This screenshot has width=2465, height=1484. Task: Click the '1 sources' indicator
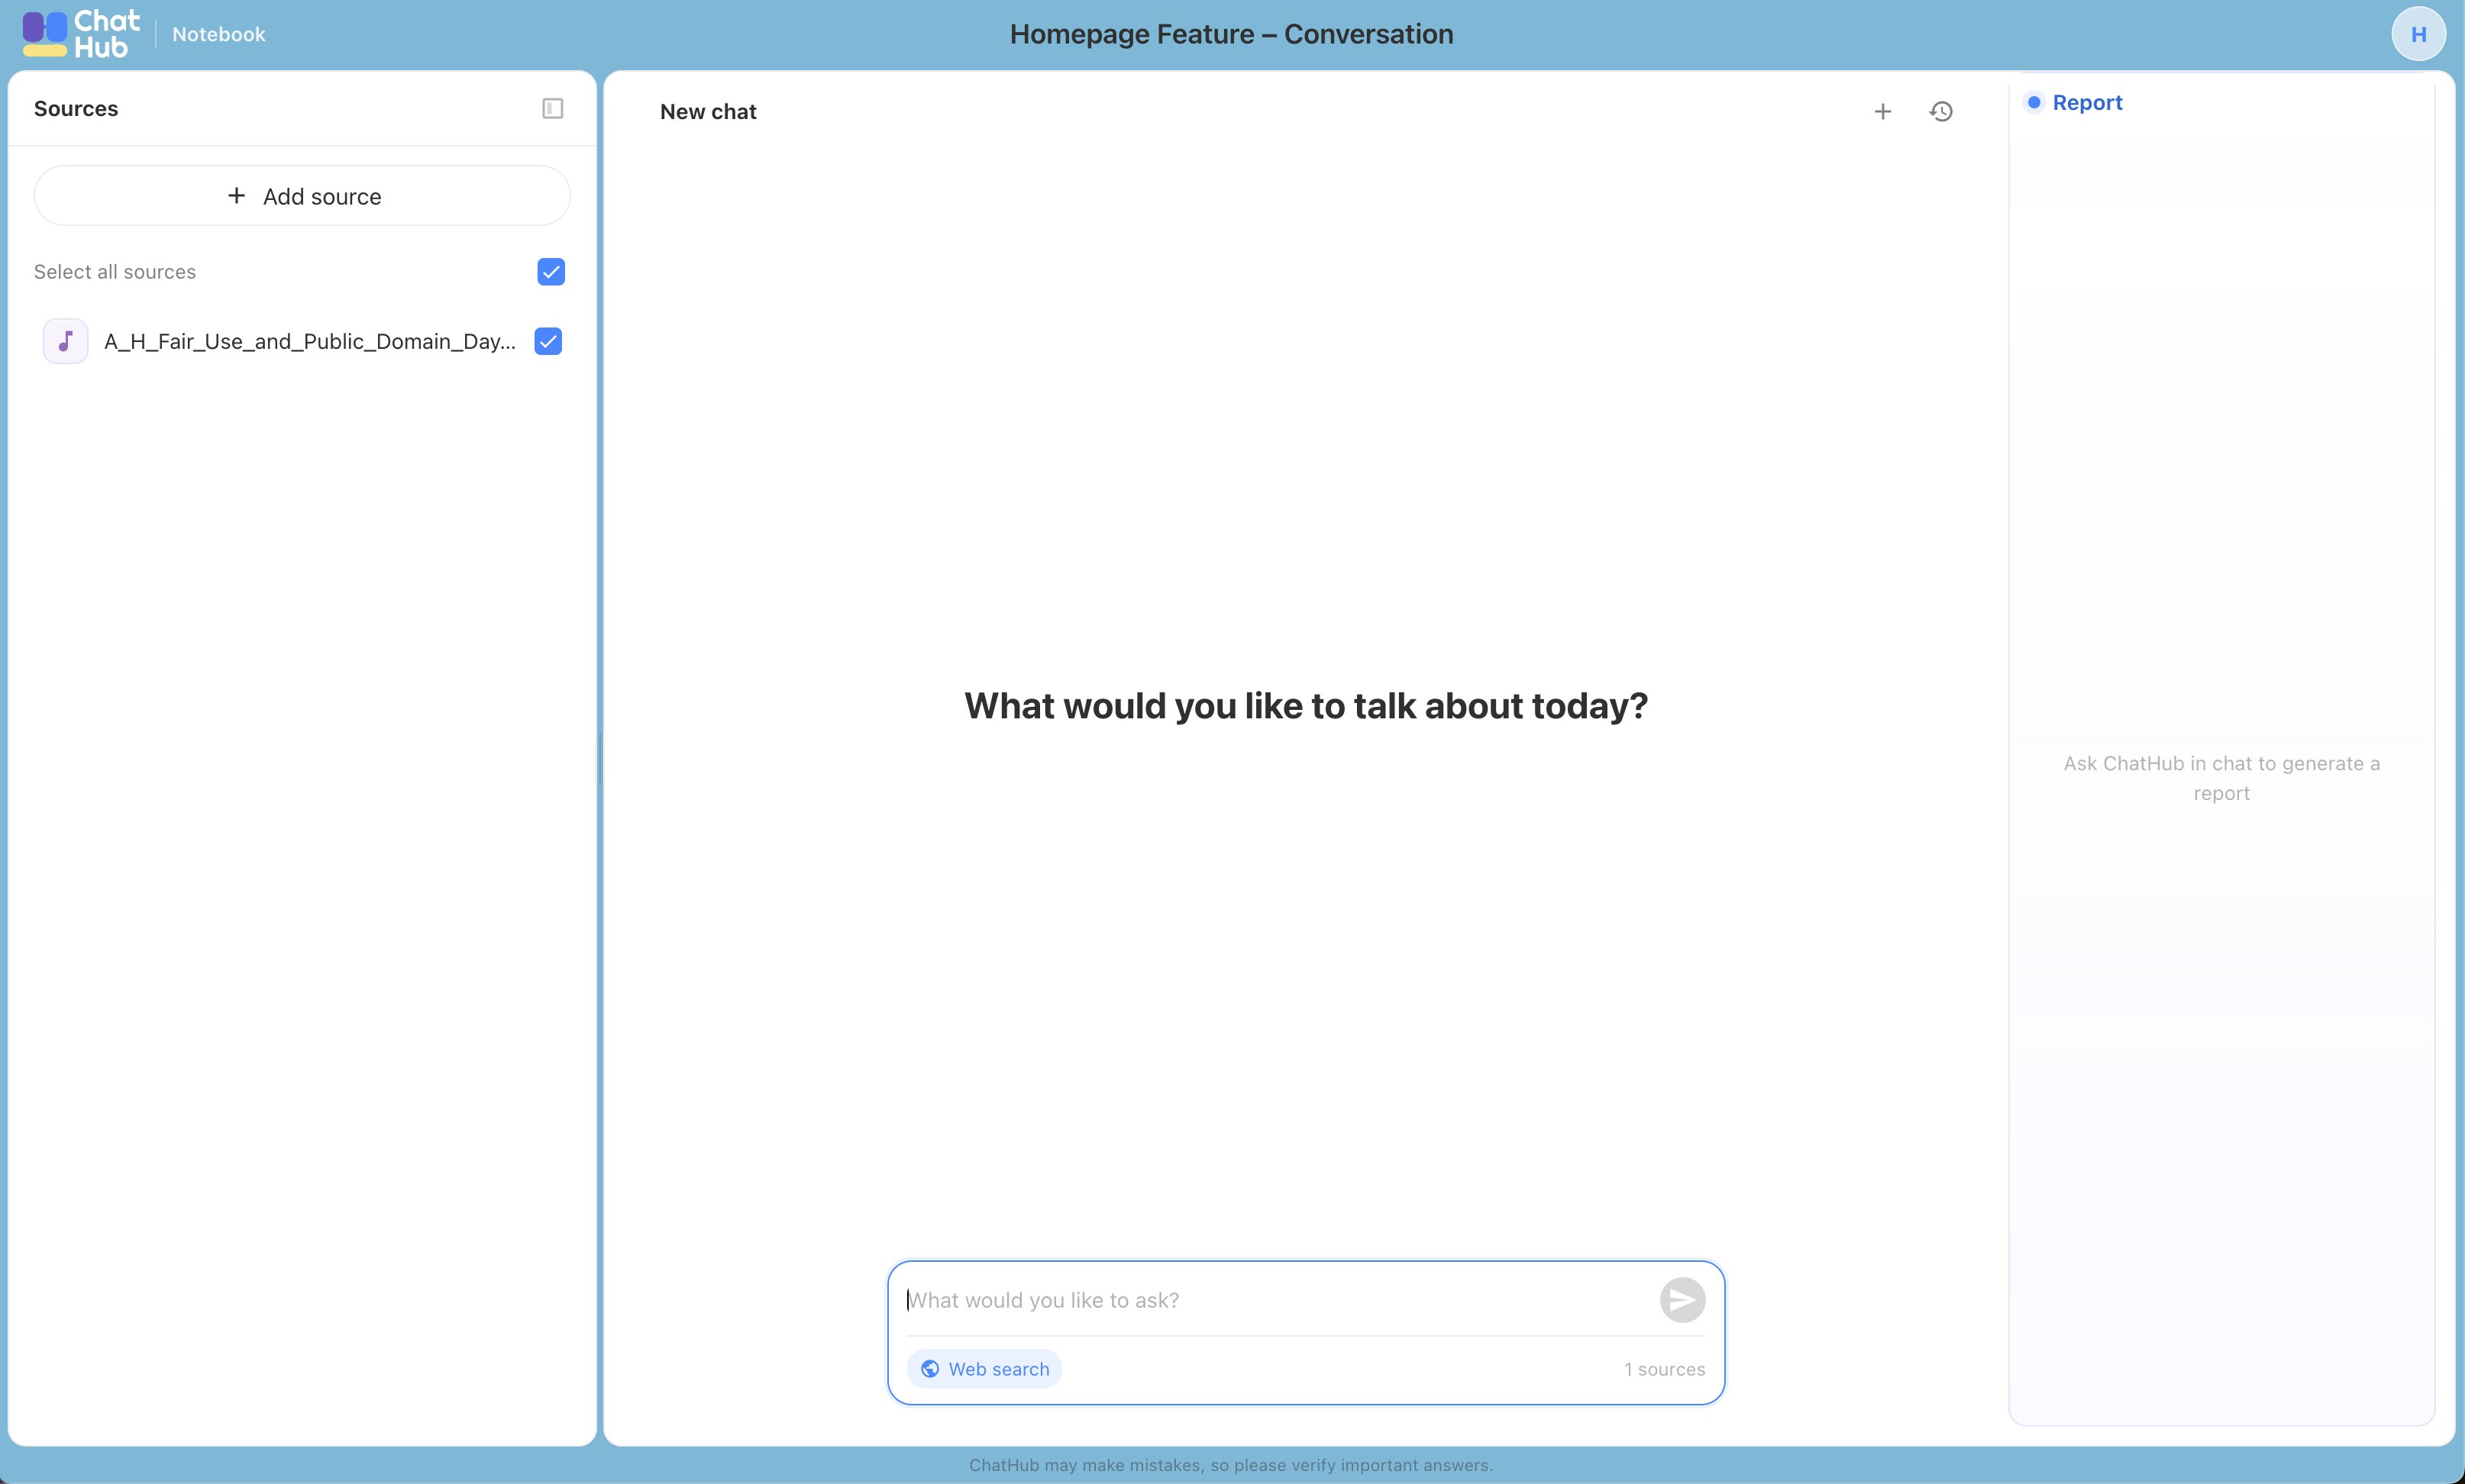(x=1664, y=1369)
